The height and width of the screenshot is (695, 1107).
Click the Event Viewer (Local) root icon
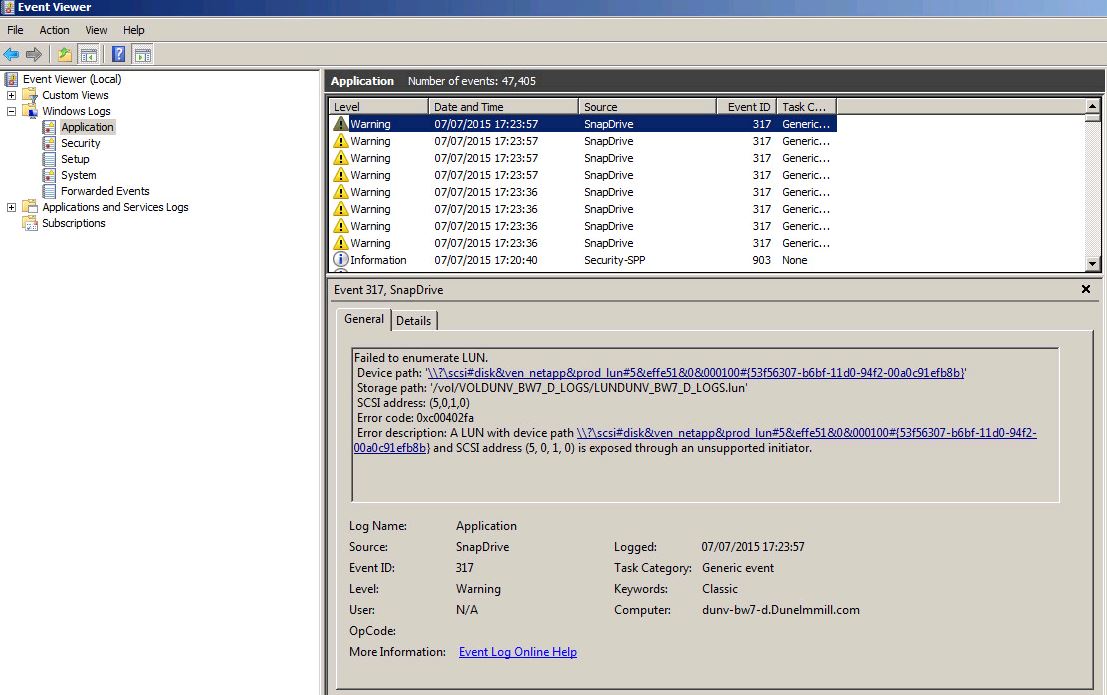tap(12, 79)
